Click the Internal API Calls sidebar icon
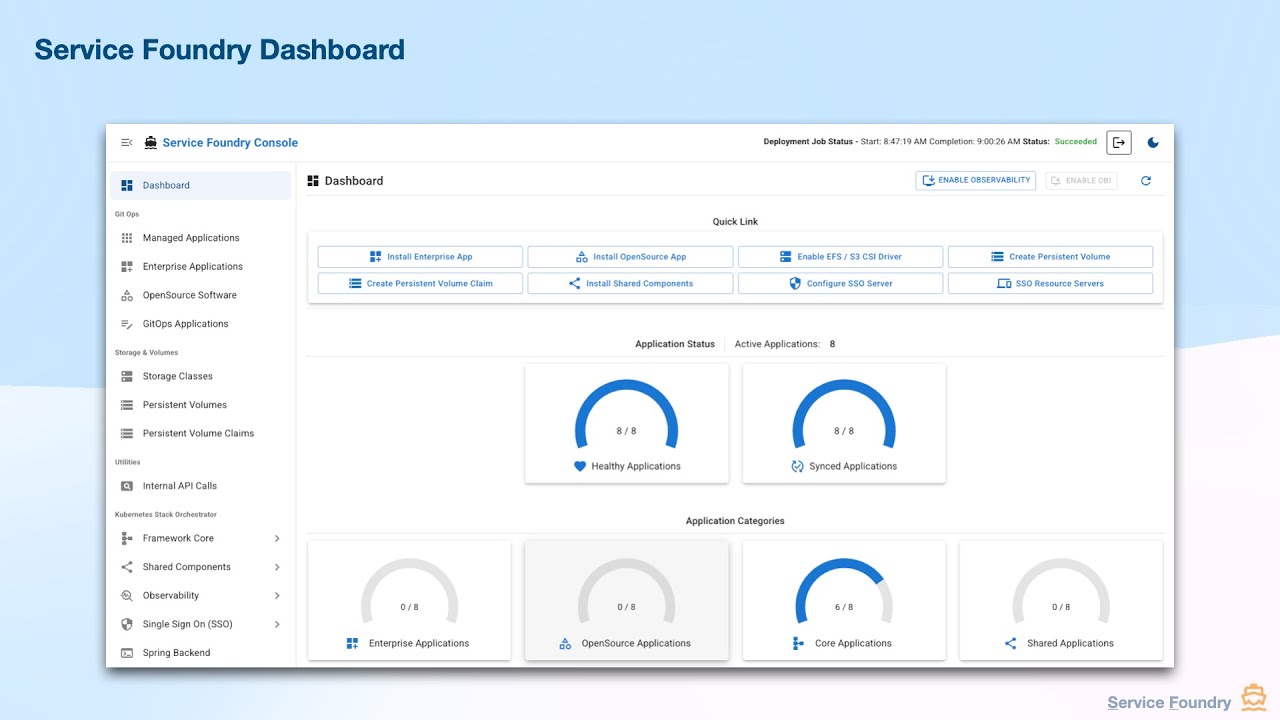1280x720 pixels. (x=127, y=486)
